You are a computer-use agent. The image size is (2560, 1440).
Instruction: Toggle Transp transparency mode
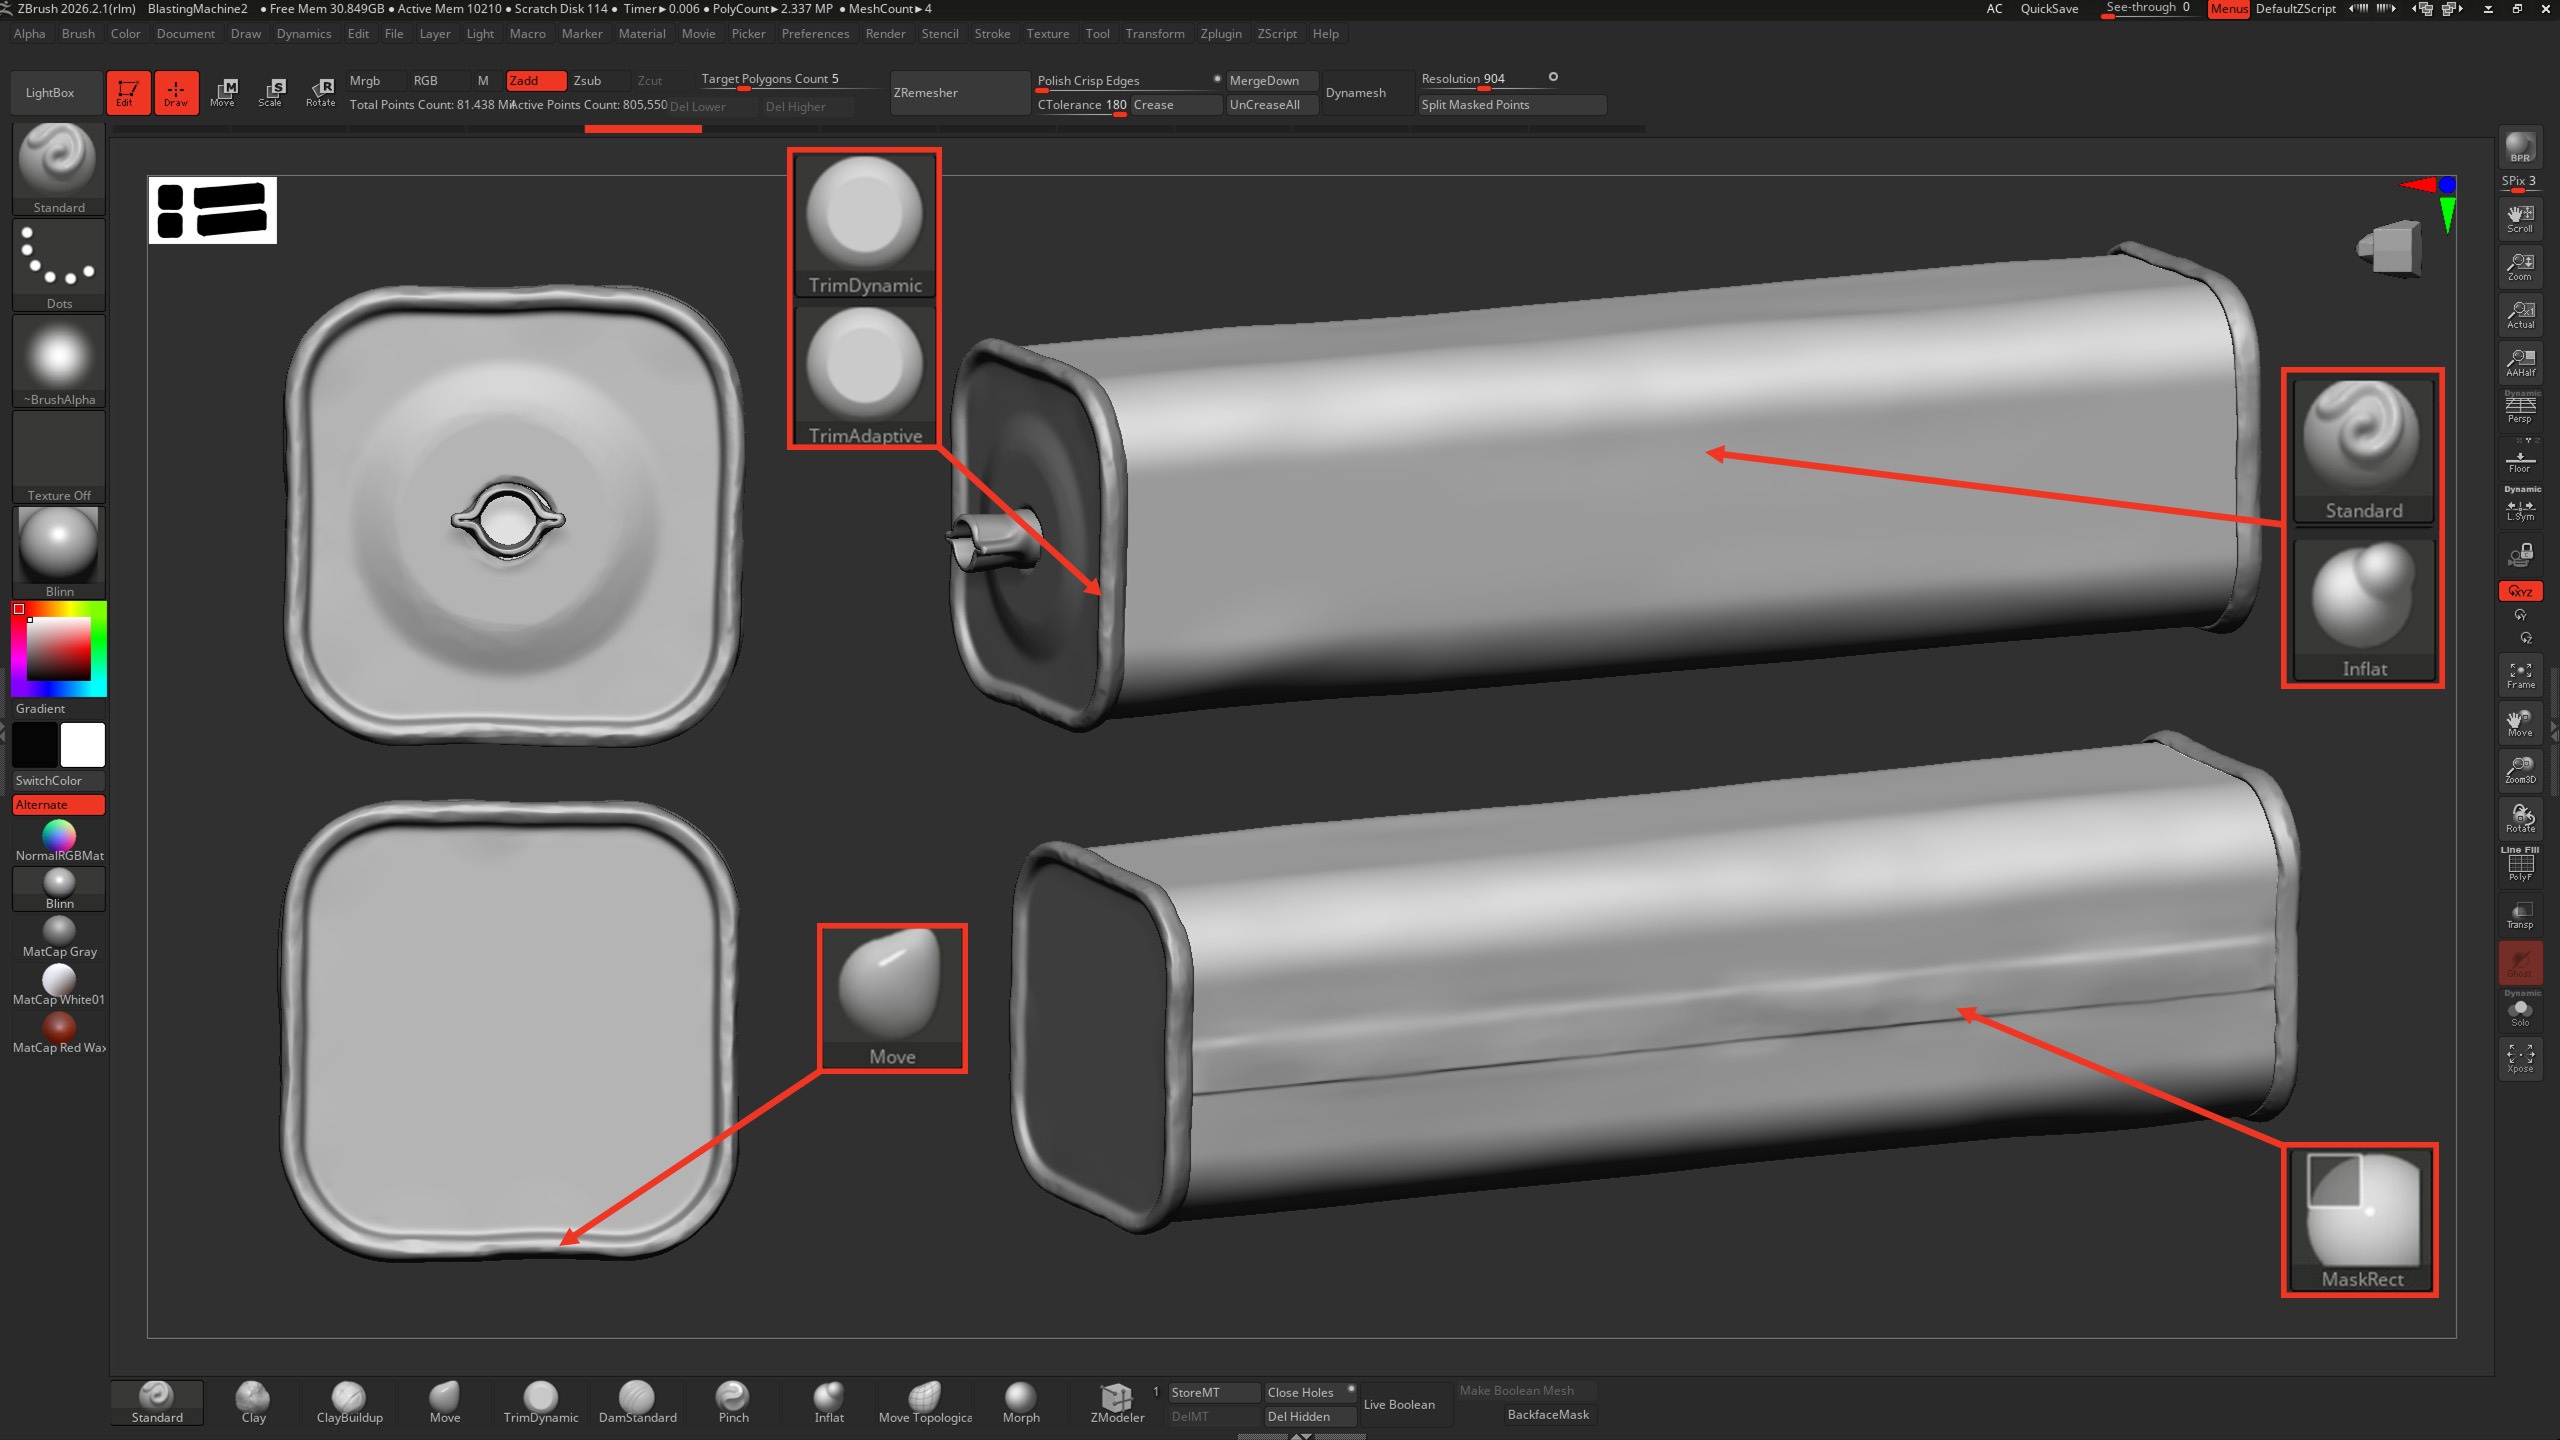pos(2520,914)
